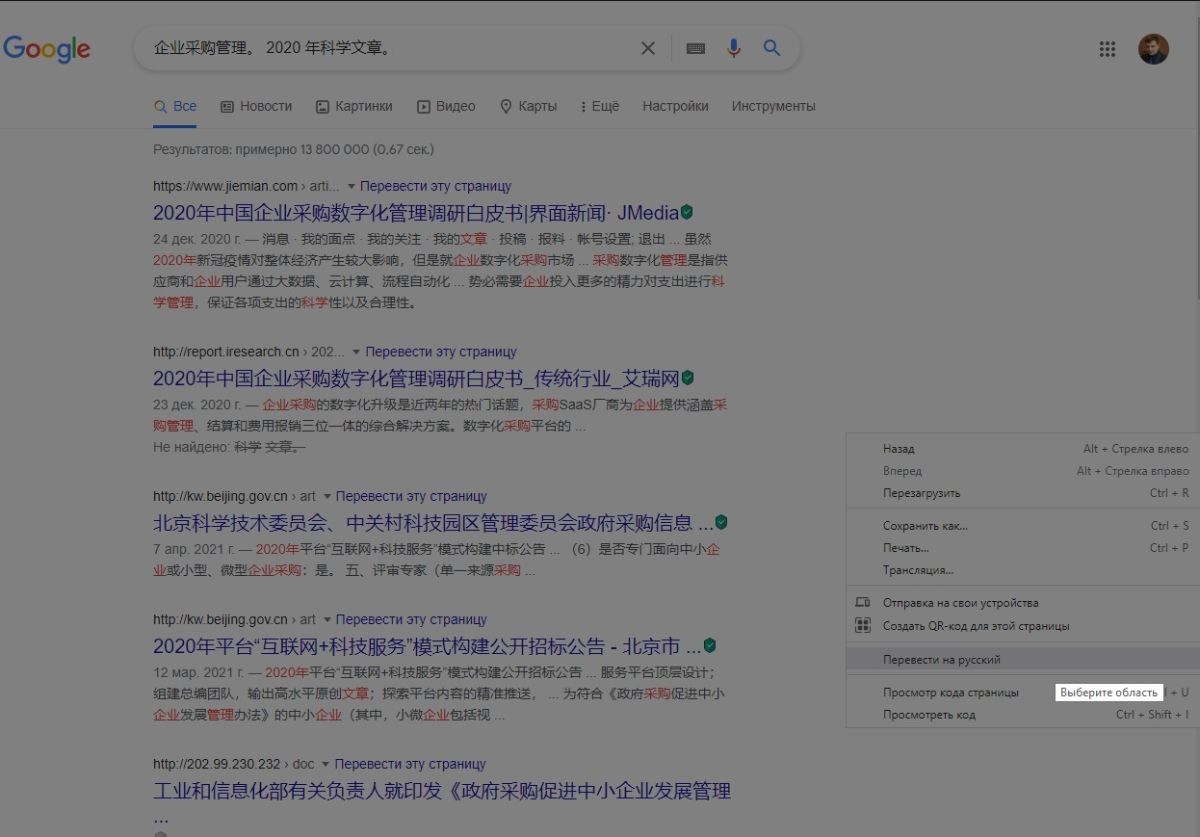The height and width of the screenshot is (837, 1200).
Task: Start voice search with the microphone icon
Action: click(x=734, y=48)
